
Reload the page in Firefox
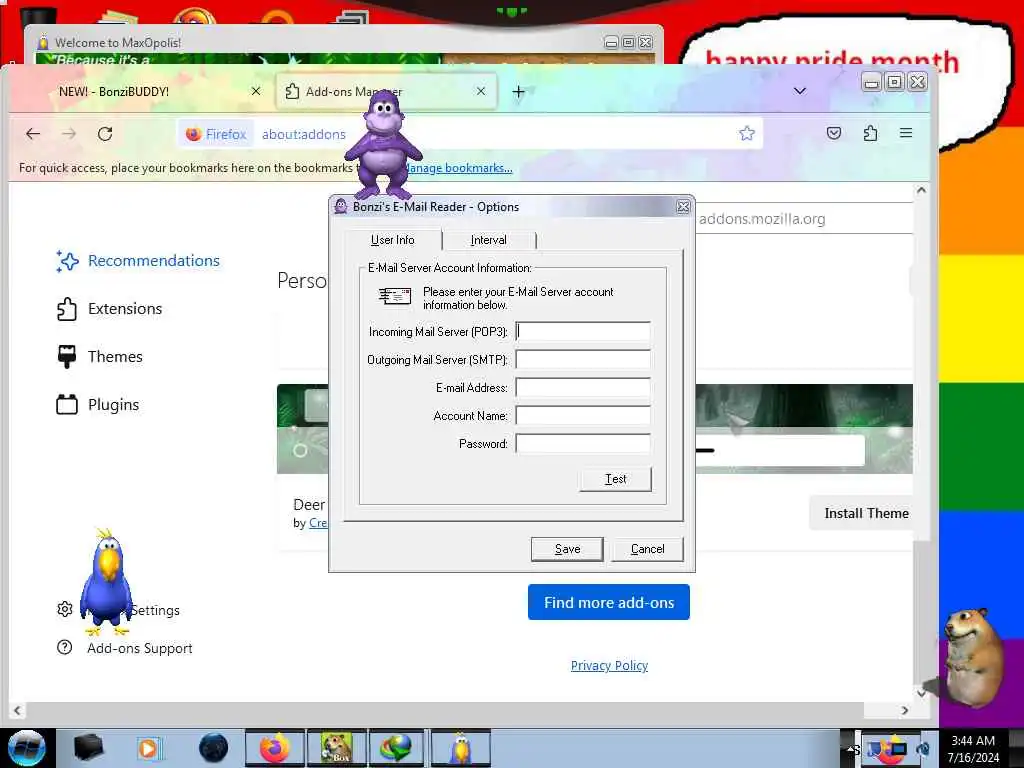coord(105,134)
